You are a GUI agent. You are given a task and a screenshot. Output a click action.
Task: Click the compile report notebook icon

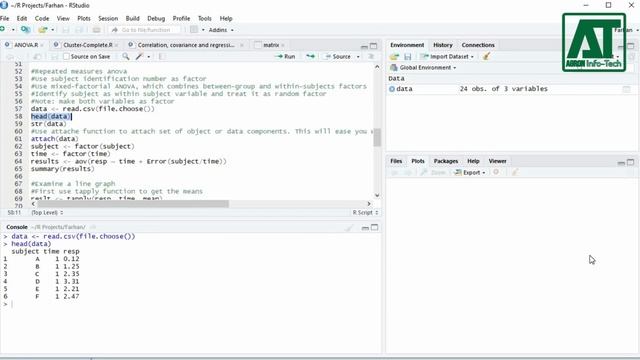(x=162, y=56)
